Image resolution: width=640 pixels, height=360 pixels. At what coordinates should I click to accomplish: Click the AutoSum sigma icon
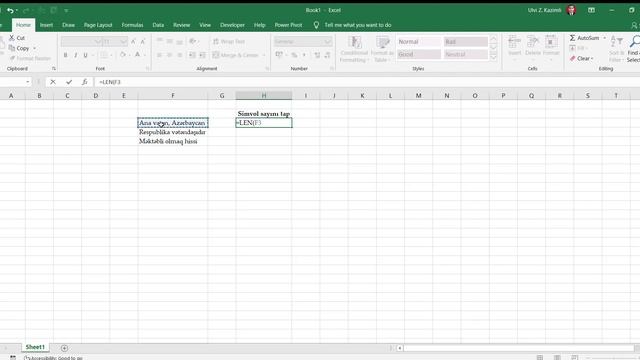tap(572, 38)
